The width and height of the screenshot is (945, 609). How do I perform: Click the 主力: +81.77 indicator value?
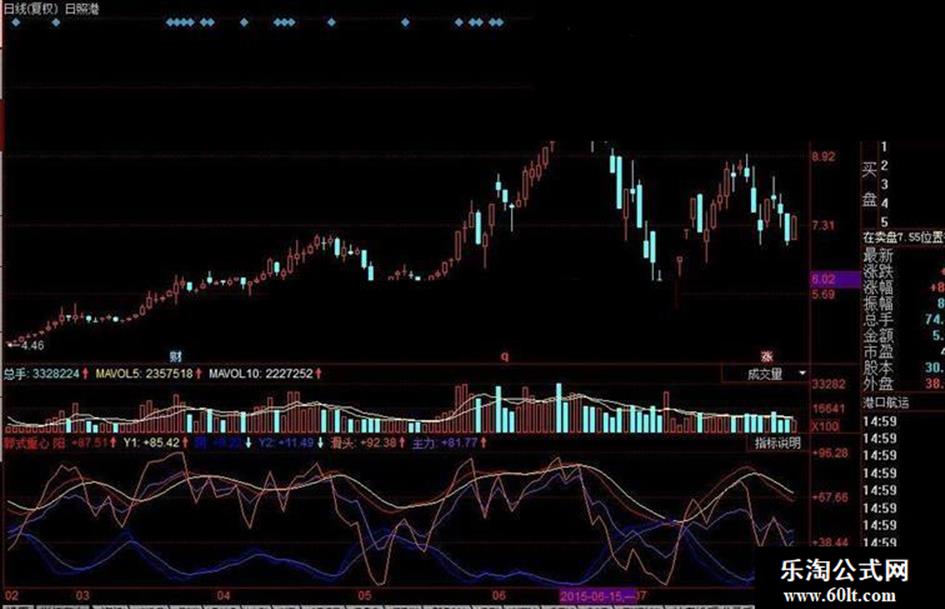coord(444,443)
